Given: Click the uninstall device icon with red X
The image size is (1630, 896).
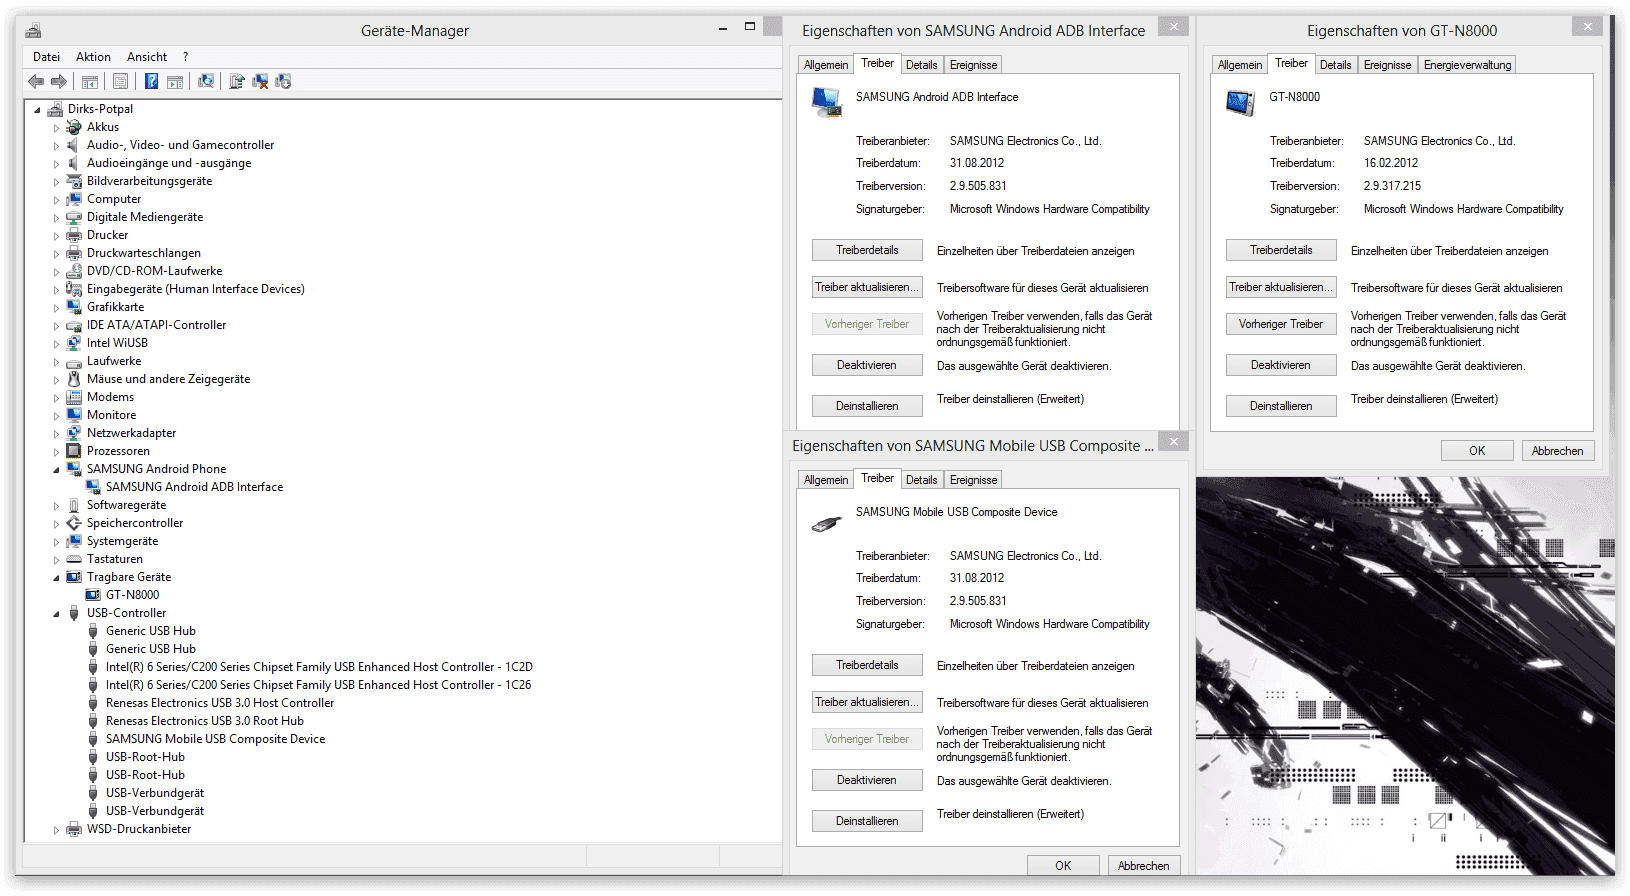Looking at the screenshot, I should tap(260, 82).
